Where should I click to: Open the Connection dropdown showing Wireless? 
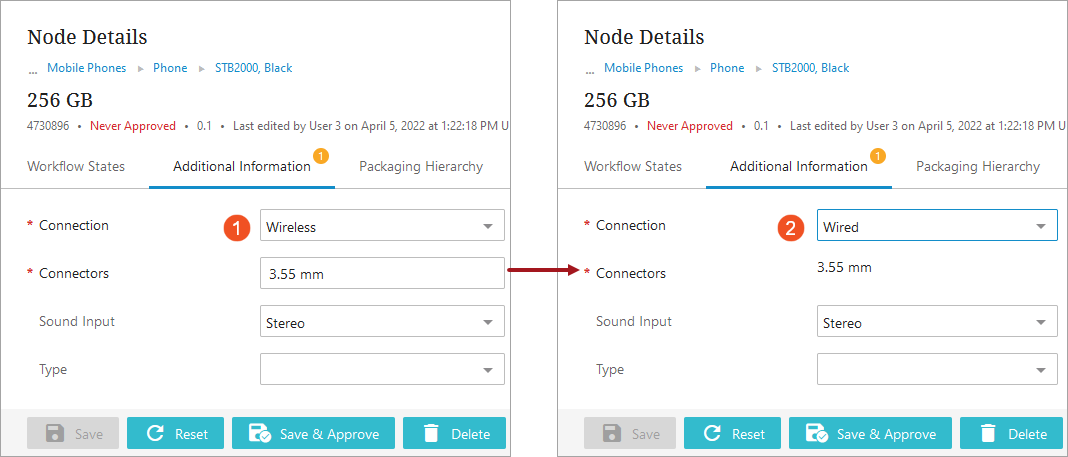coord(382,226)
